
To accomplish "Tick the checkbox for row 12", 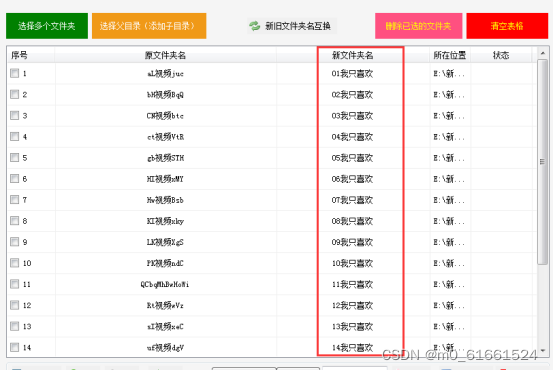I will 14,305.
